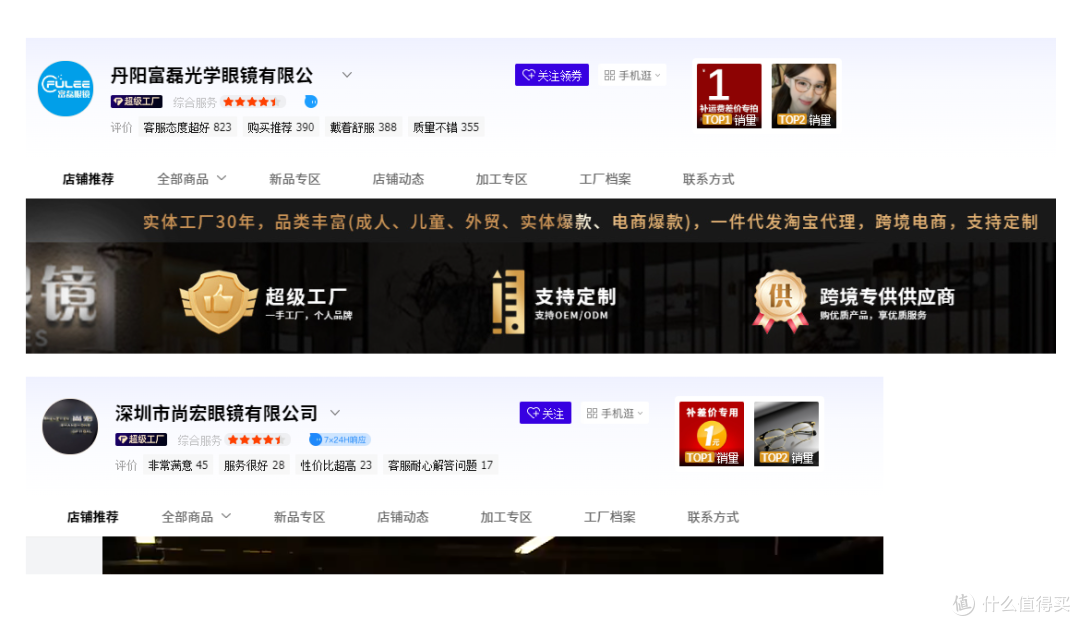Expand 深圳市尚宏眼镜有限公司 name dropdown

pos(335,413)
